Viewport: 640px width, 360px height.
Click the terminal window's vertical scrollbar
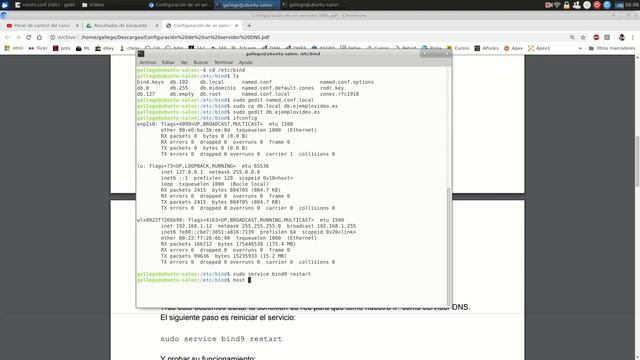[449, 247]
